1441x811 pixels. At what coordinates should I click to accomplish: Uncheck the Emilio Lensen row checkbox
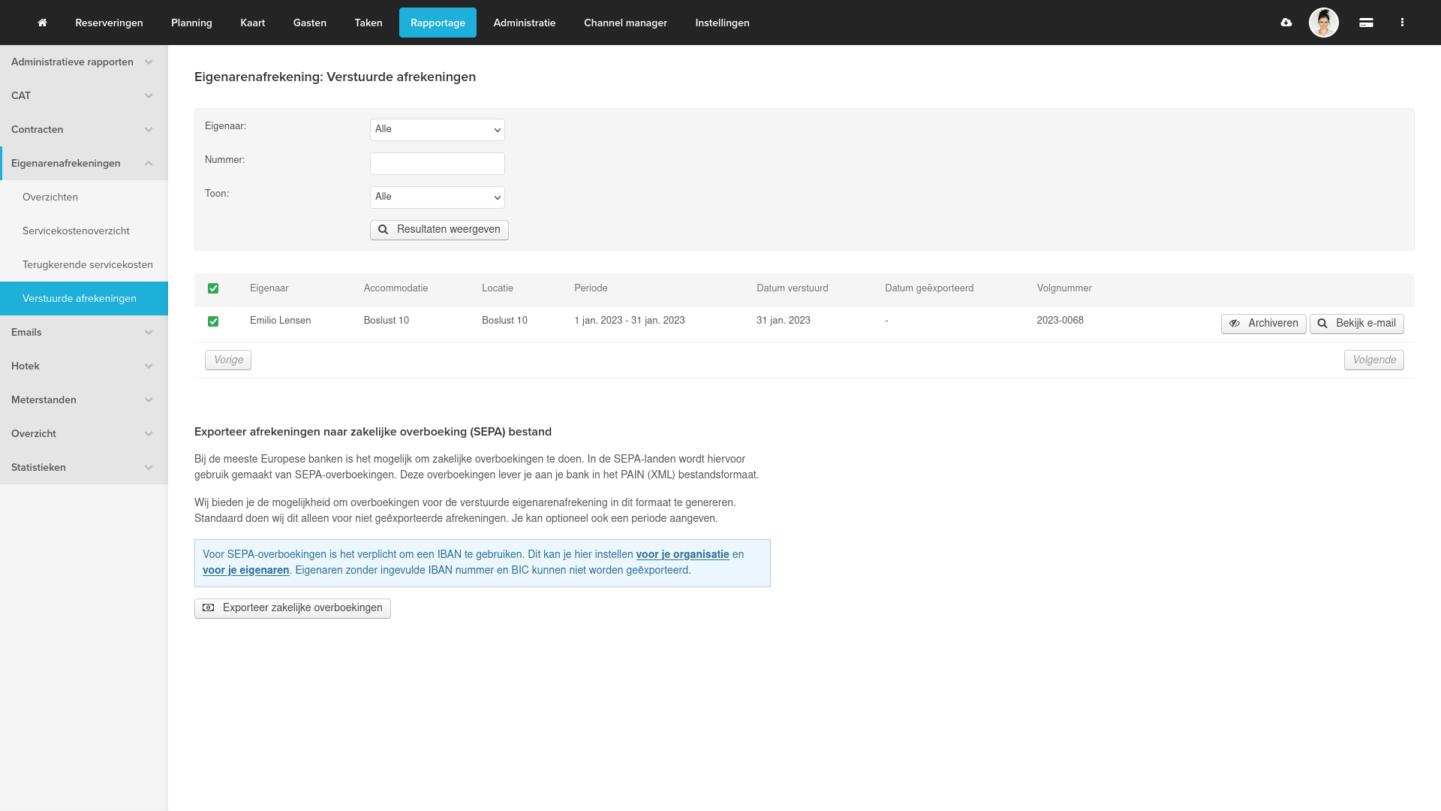tap(213, 321)
